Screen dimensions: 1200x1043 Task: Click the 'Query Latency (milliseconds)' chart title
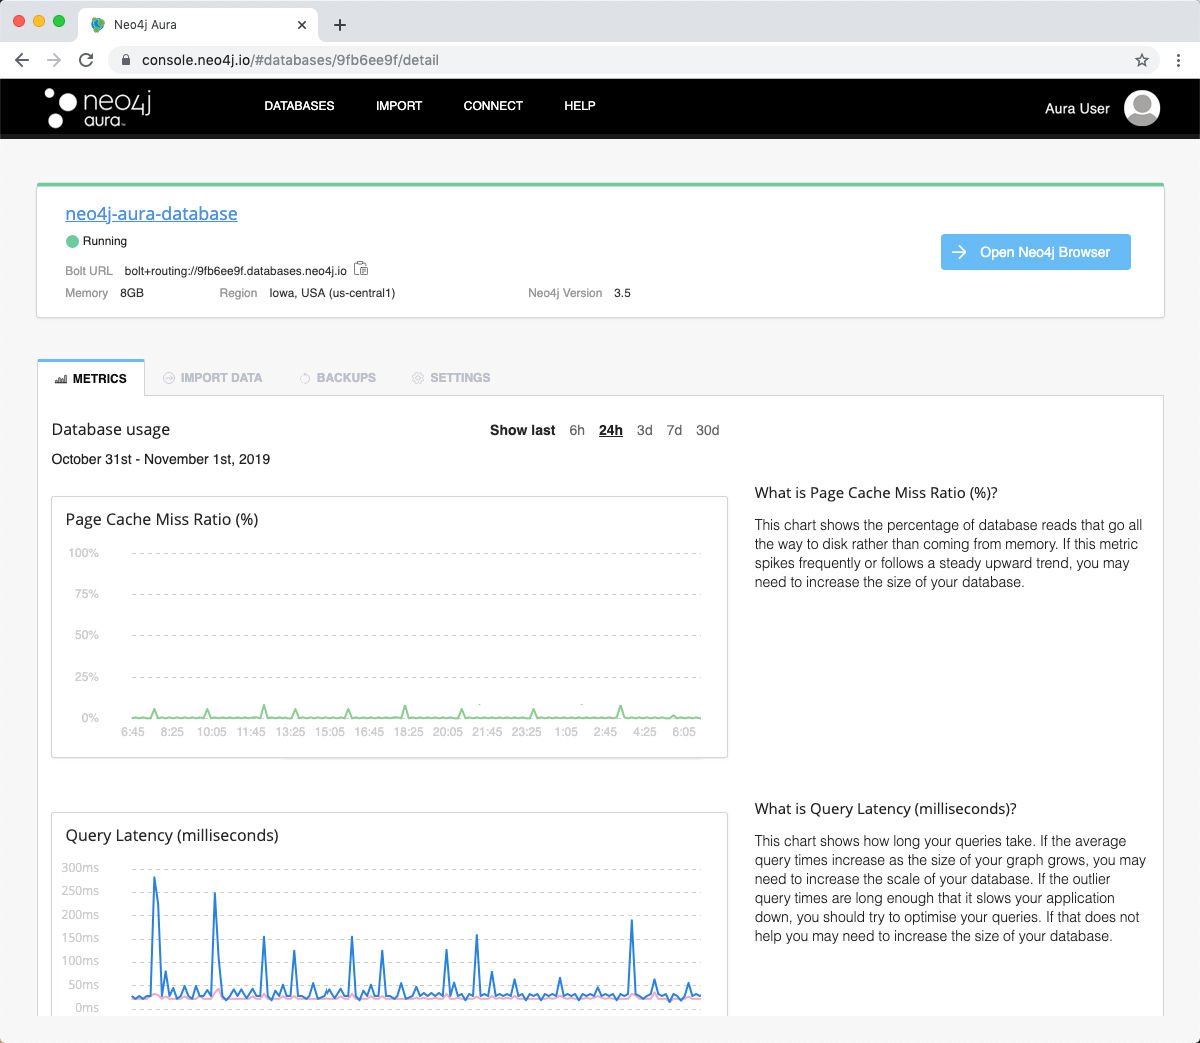point(172,835)
